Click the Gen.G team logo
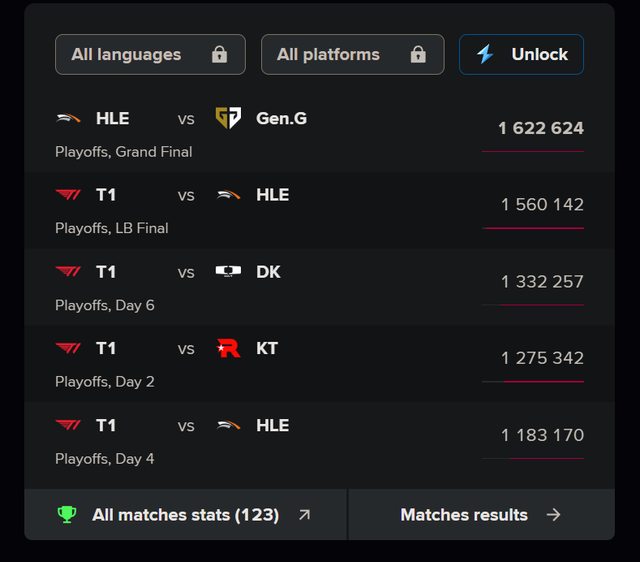Screen dimensions: 640x562 tap(228, 118)
